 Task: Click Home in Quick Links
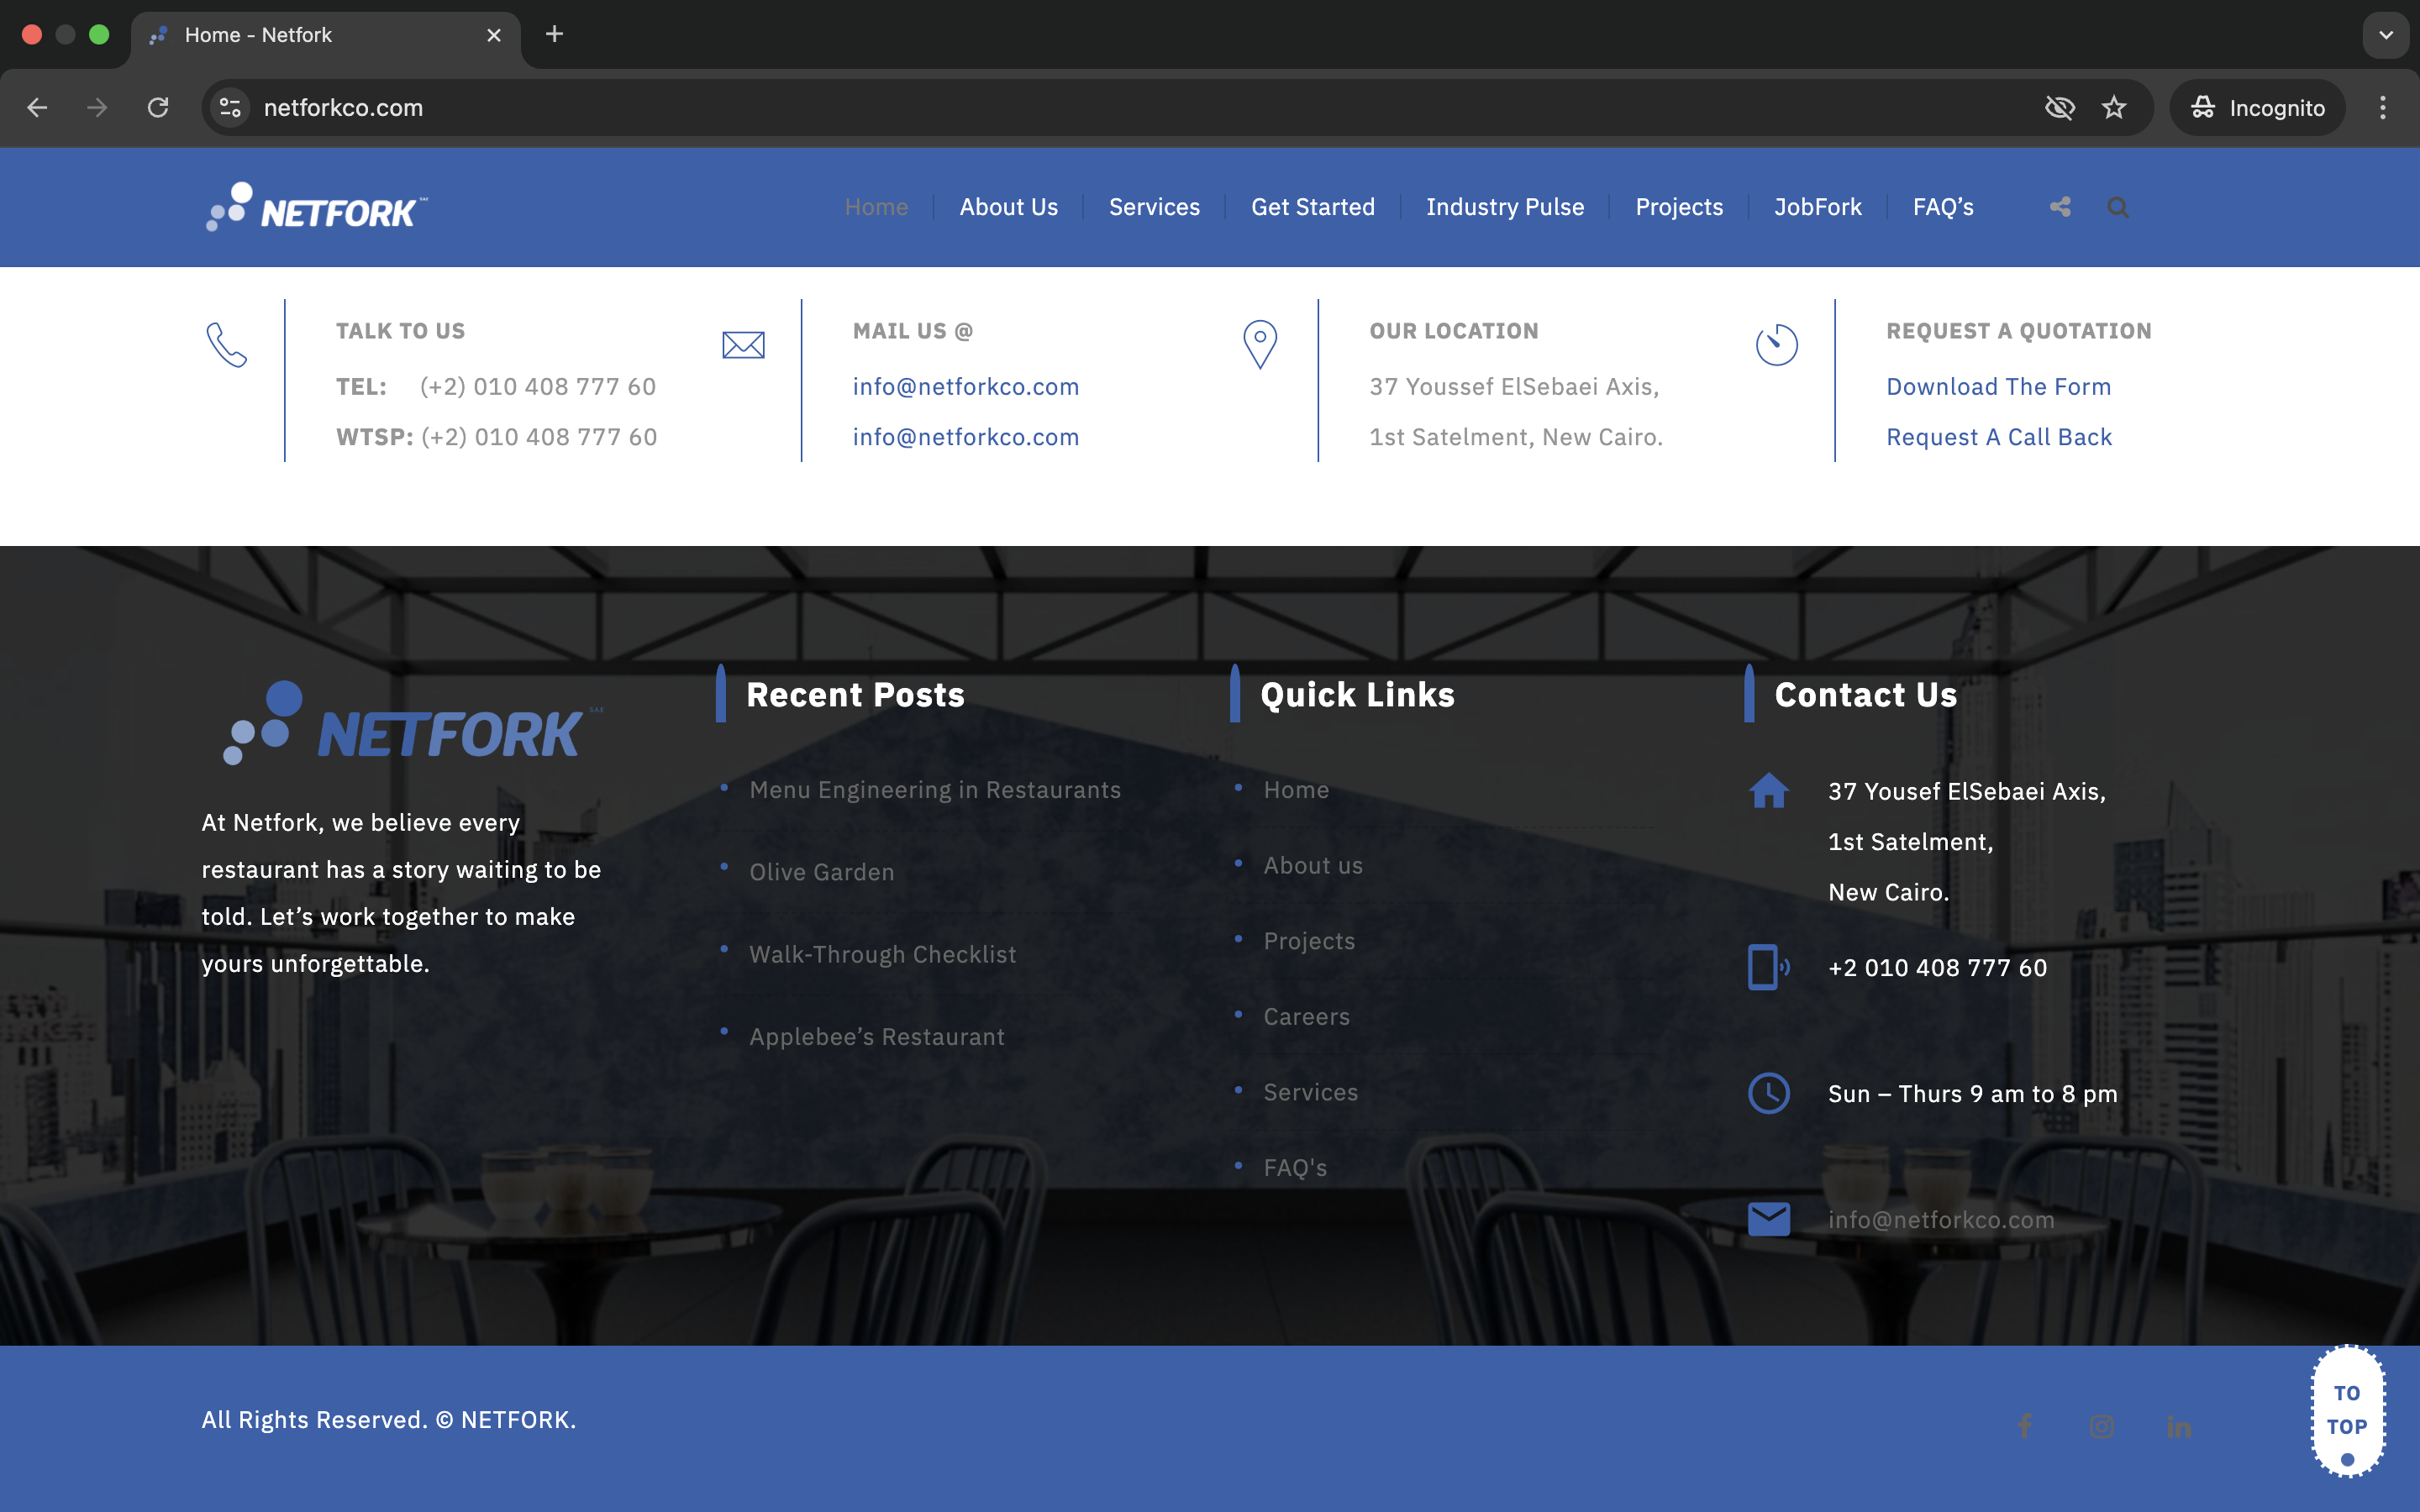1296,790
